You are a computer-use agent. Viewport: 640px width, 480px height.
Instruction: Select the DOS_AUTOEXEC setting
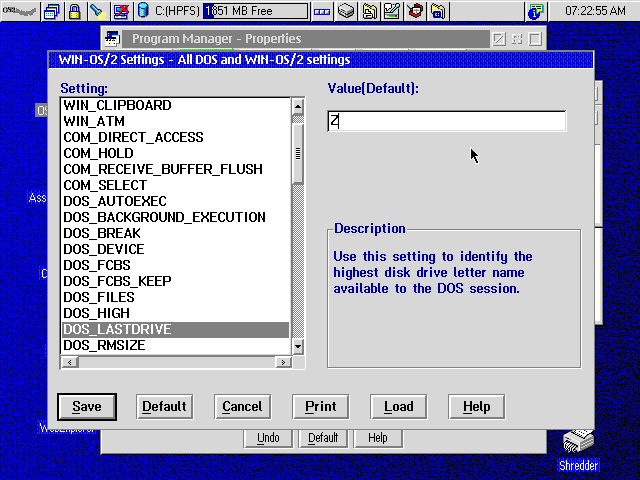176,201
